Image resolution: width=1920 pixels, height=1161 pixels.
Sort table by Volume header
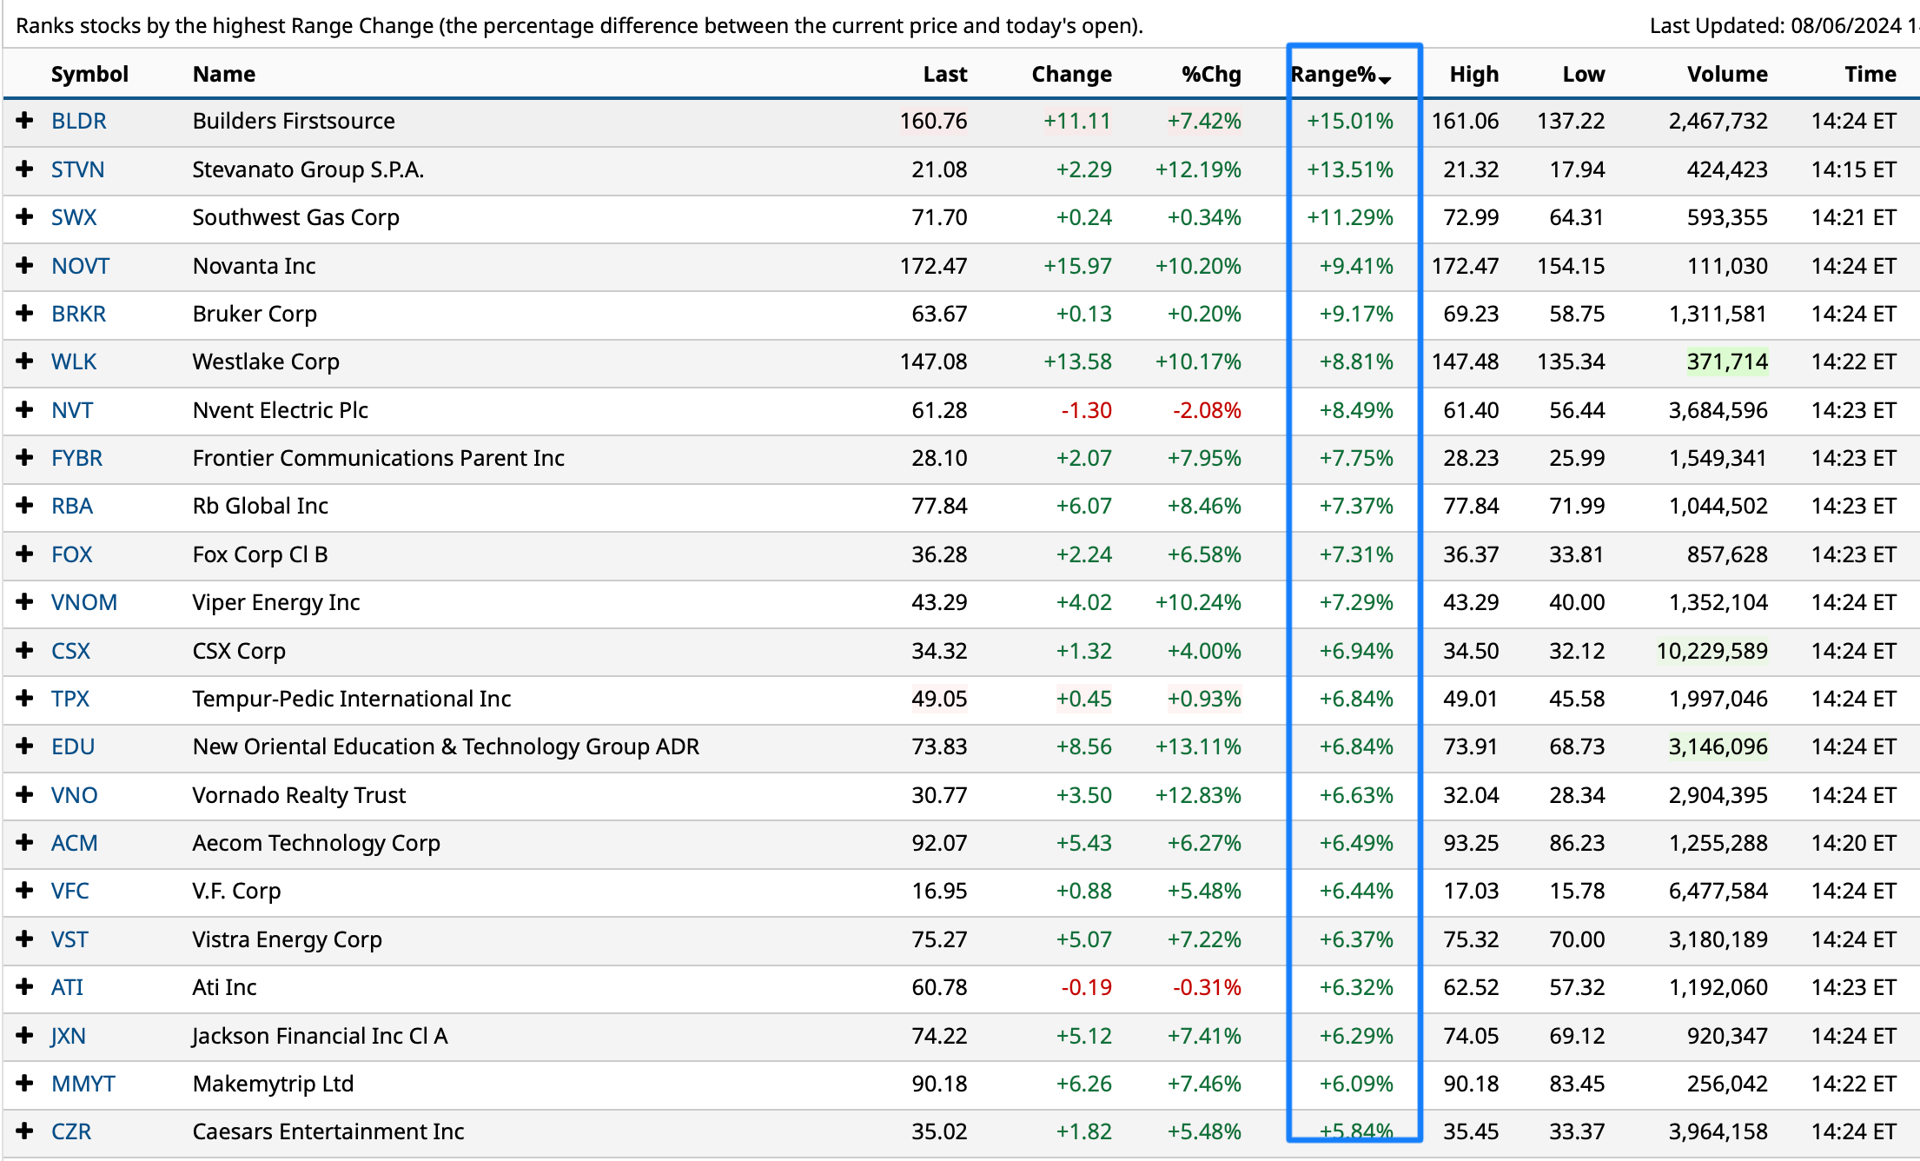(x=1726, y=74)
